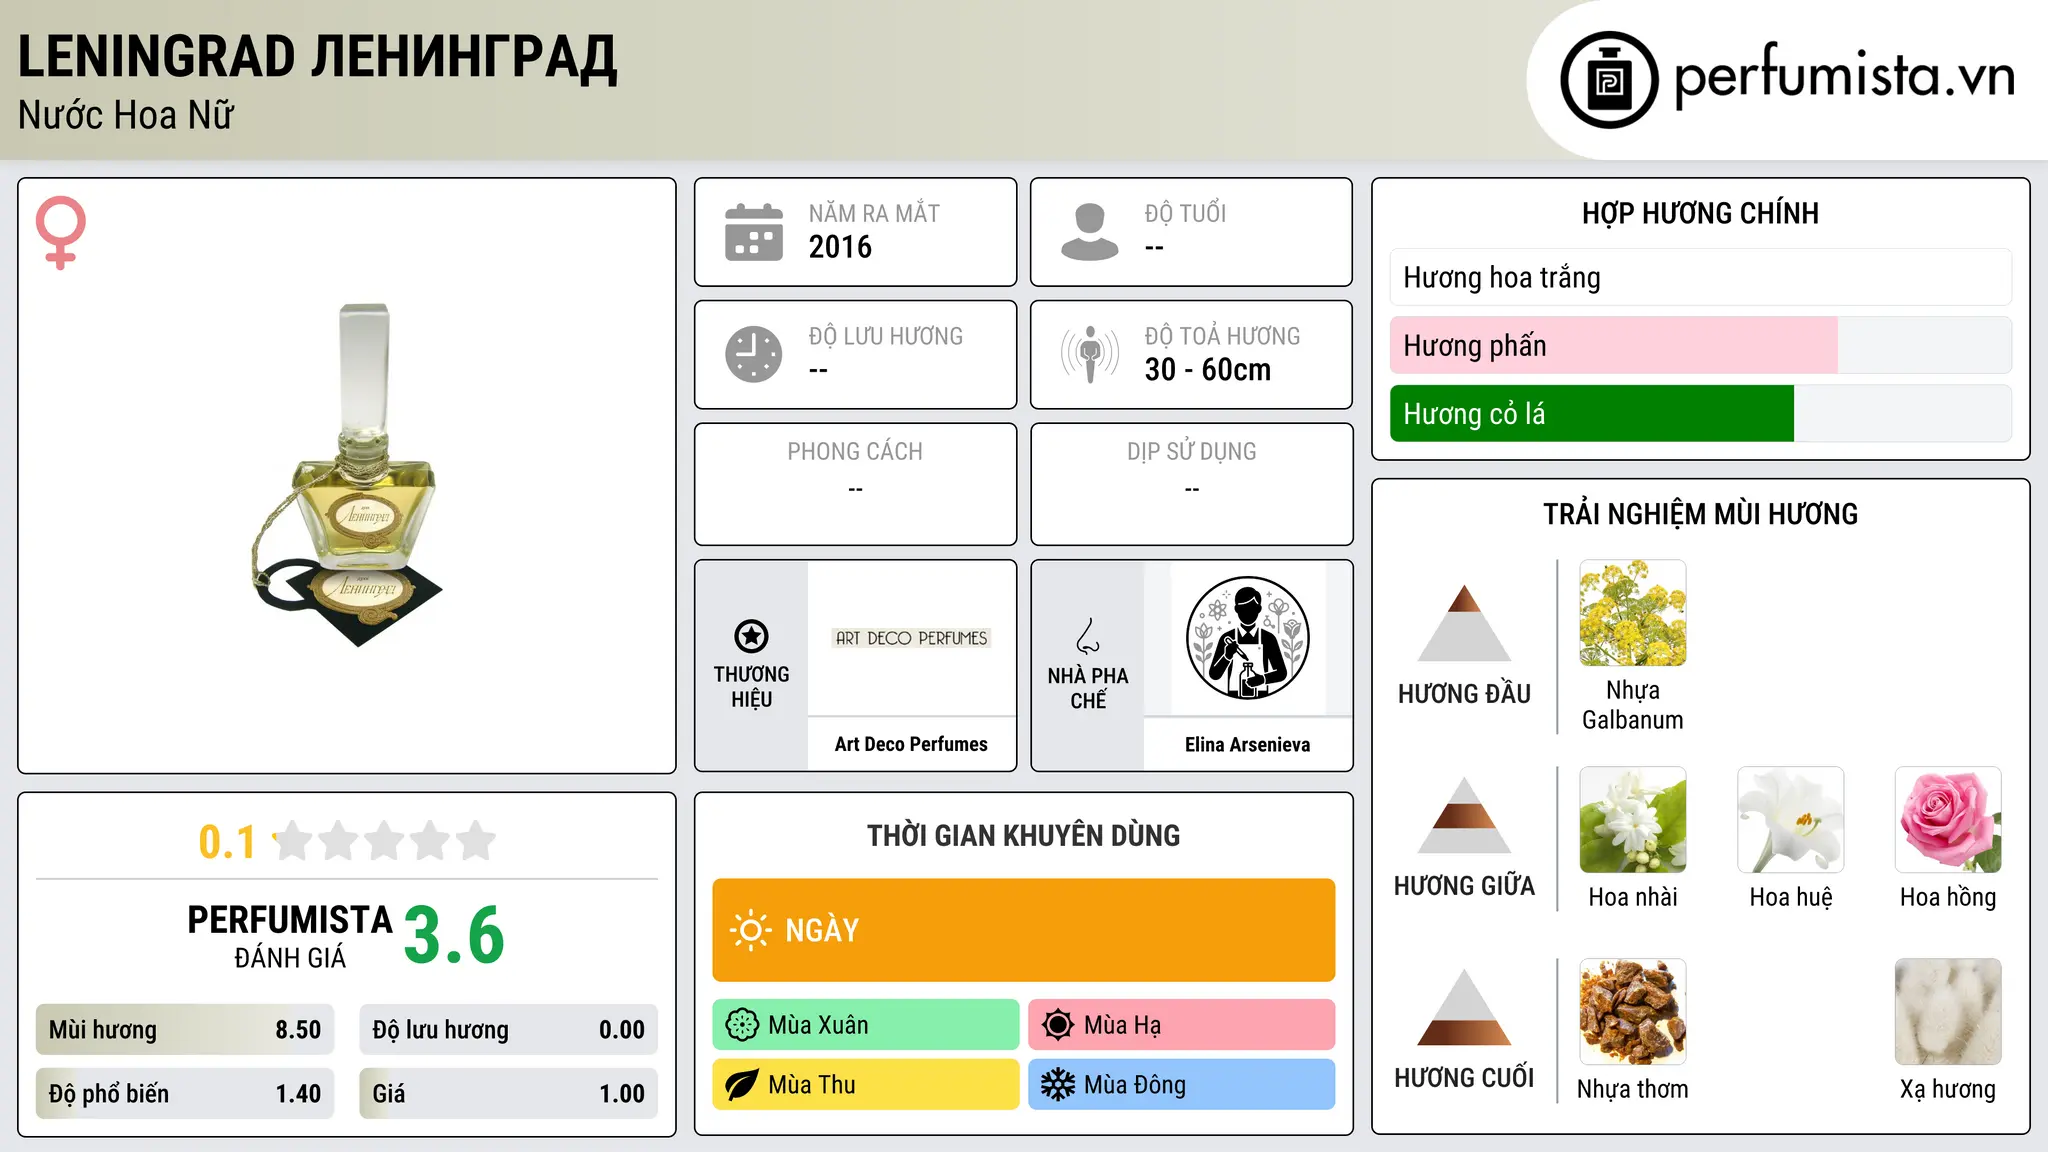The image size is (2048, 1152).
Task: Select the Mùa Hạ season label
Action: pos(1182,1025)
